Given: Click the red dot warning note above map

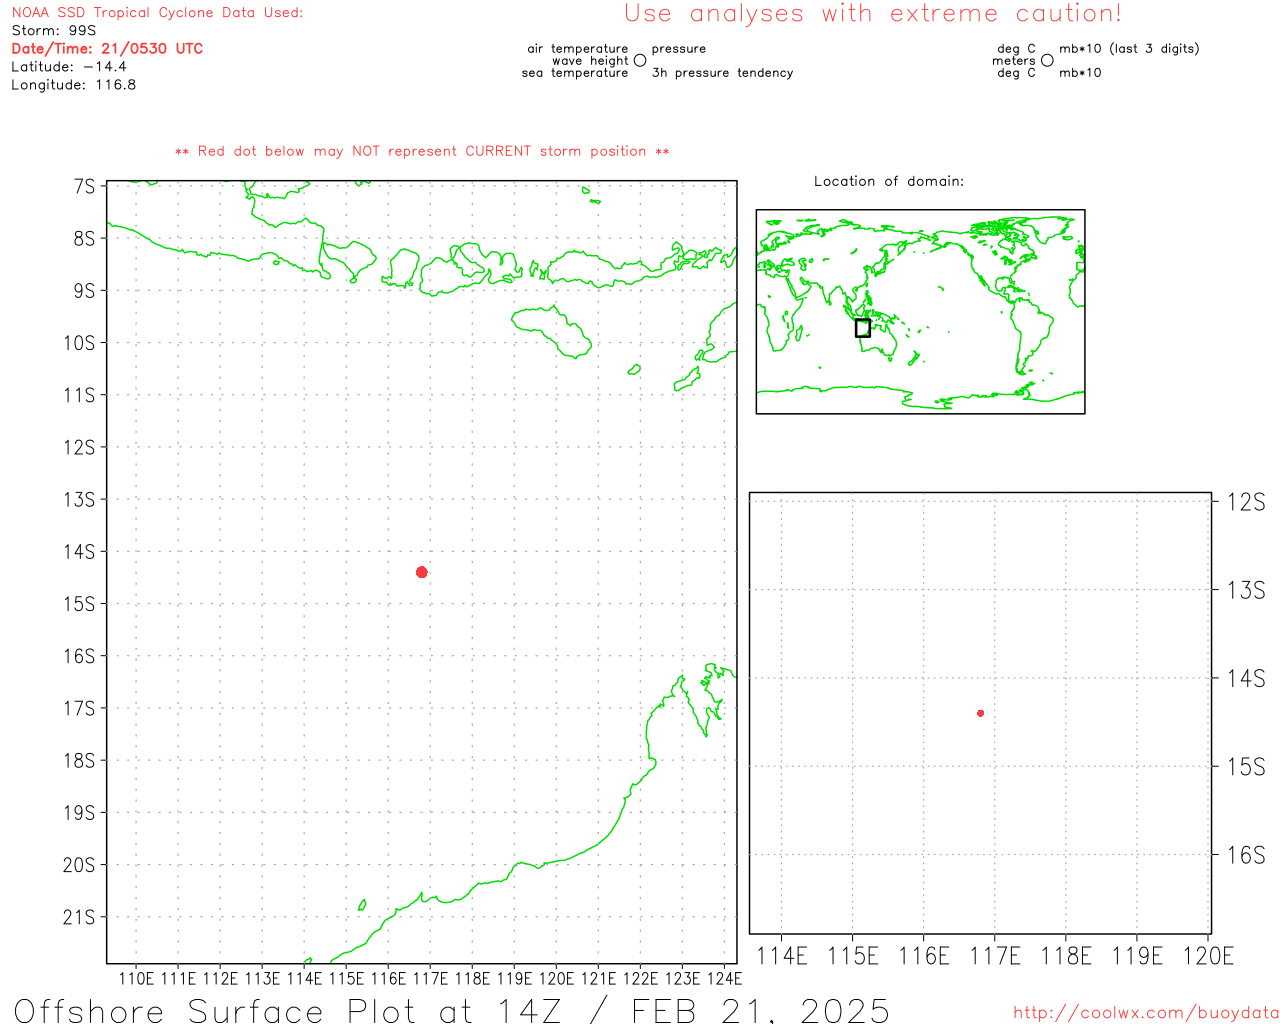Looking at the screenshot, I should click(422, 152).
